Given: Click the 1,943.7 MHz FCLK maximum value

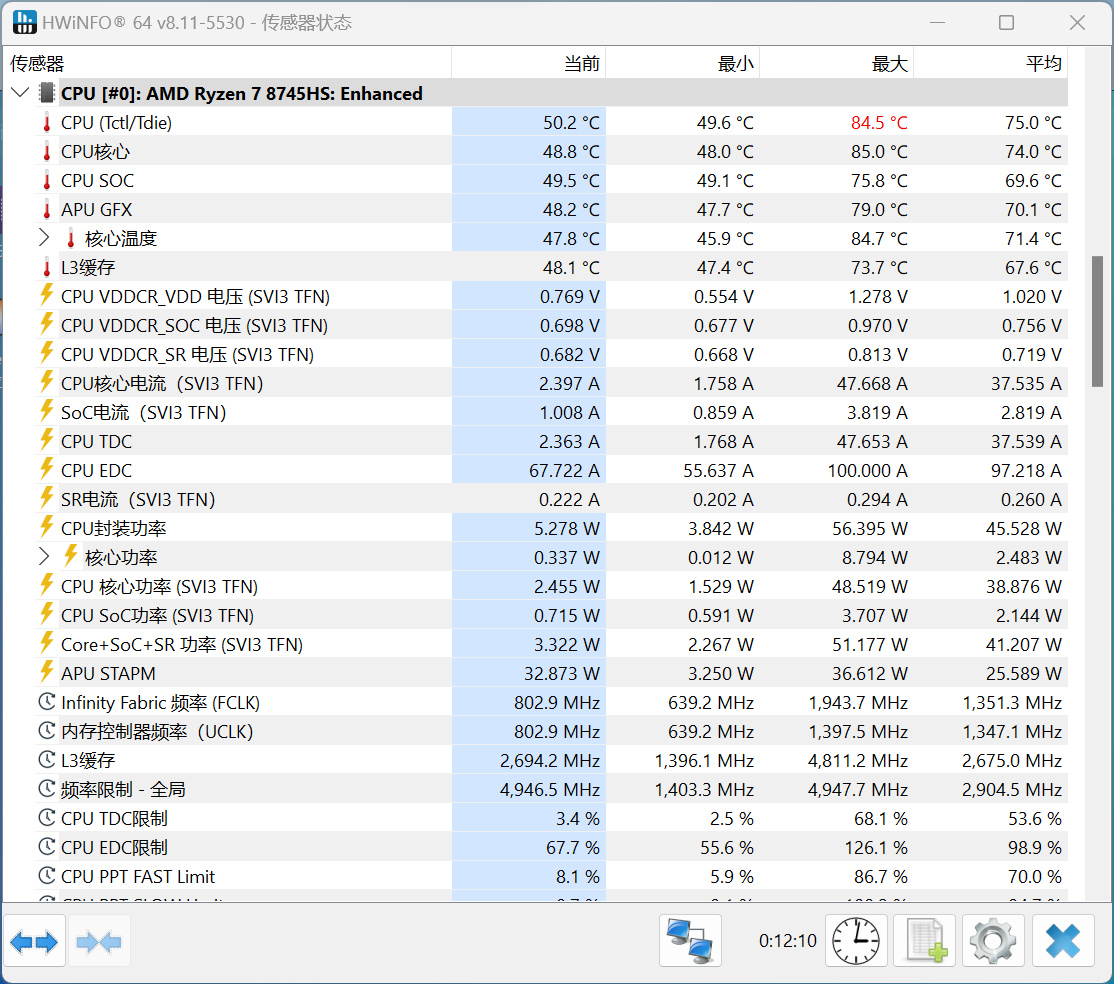Looking at the screenshot, I should [x=858, y=703].
